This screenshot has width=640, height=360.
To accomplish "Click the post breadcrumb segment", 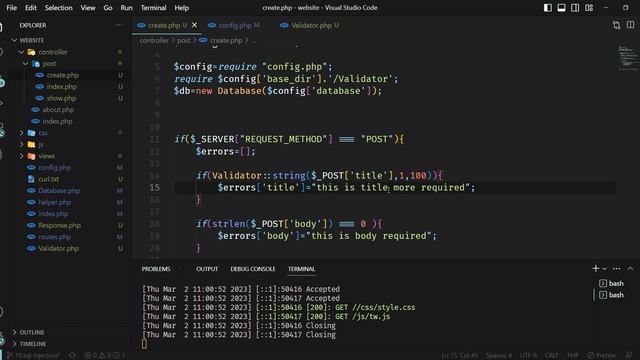I will (184, 40).
